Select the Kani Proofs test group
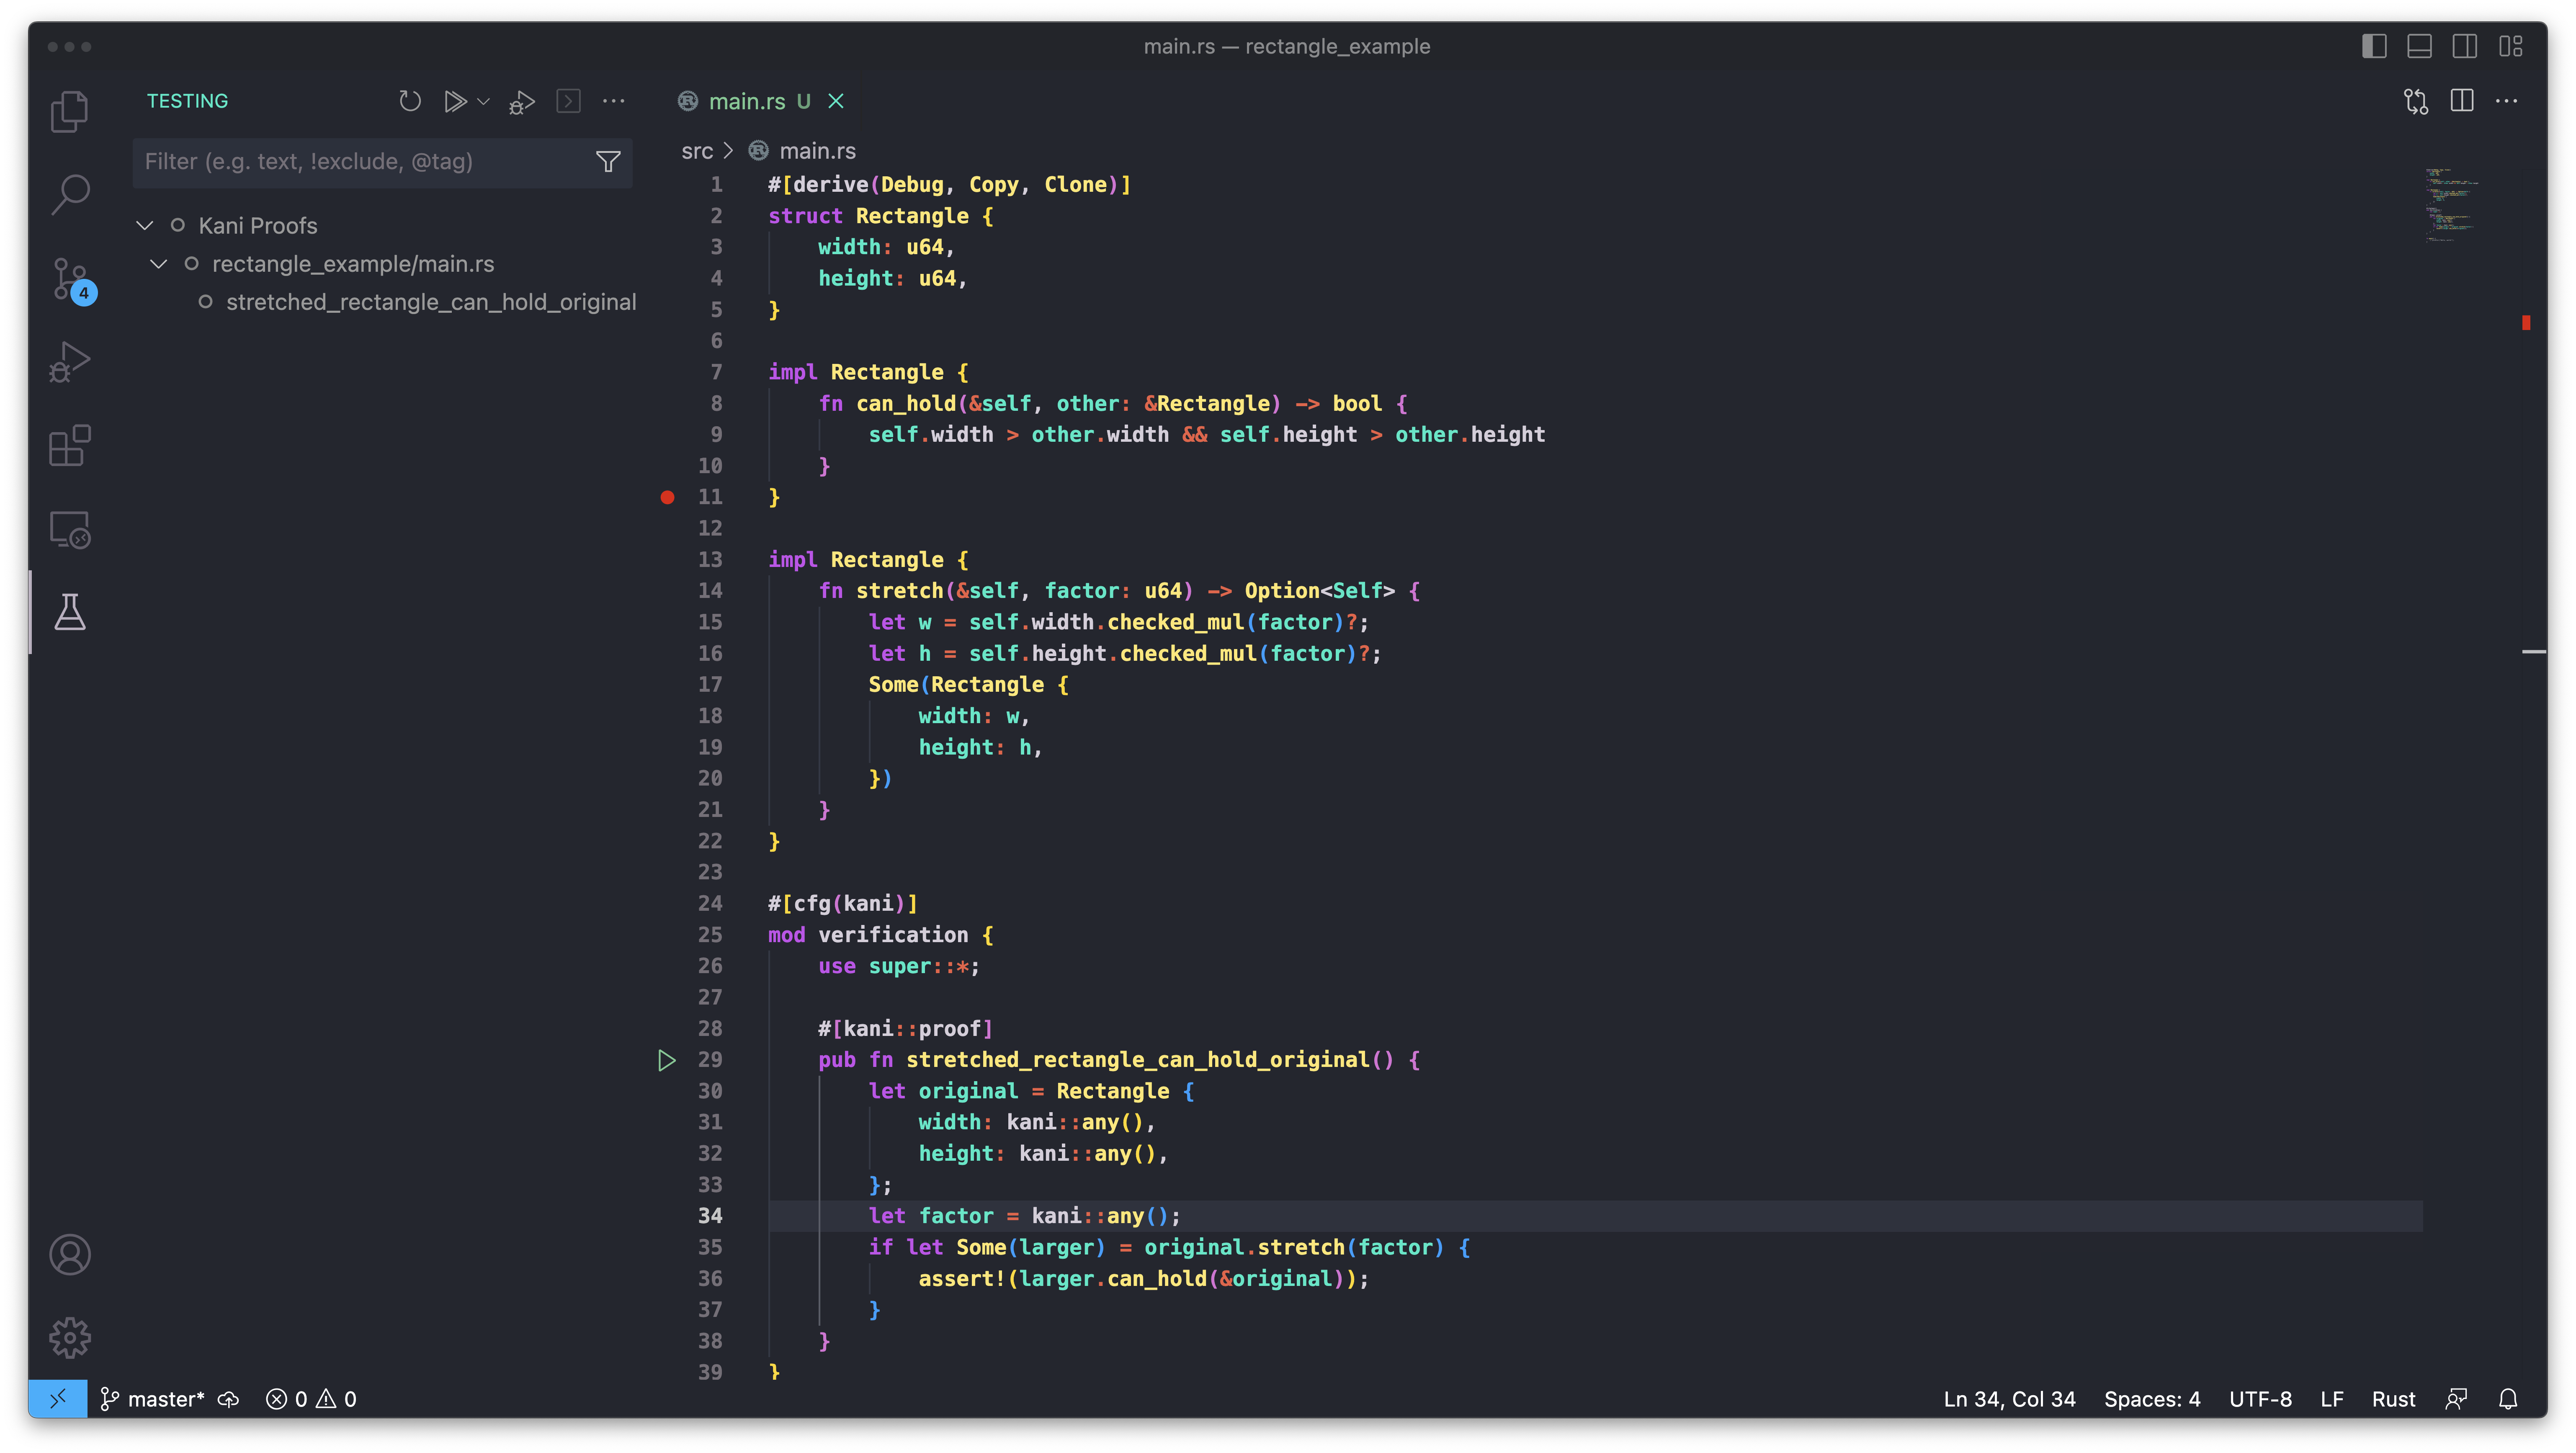This screenshot has width=2576, height=1453. pyautogui.click(x=258, y=226)
